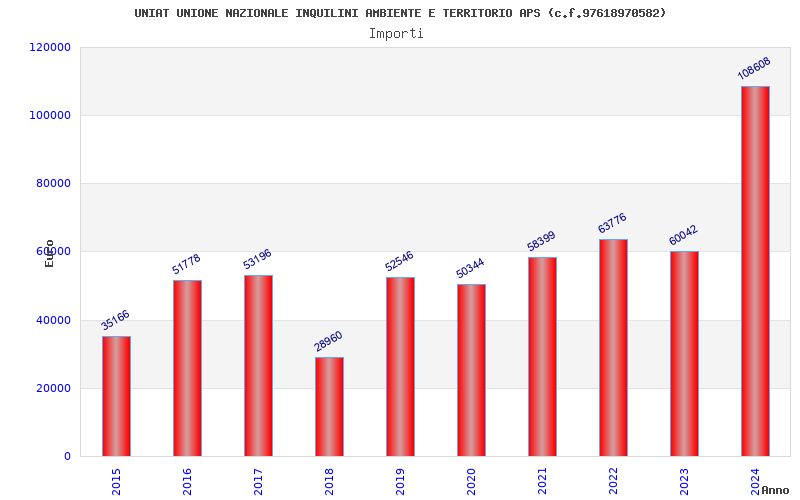Click the x-axis year label 2024
Image resolution: width=800 pixels, height=500 pixels.
pyautogui.click(x=755, y=481)
